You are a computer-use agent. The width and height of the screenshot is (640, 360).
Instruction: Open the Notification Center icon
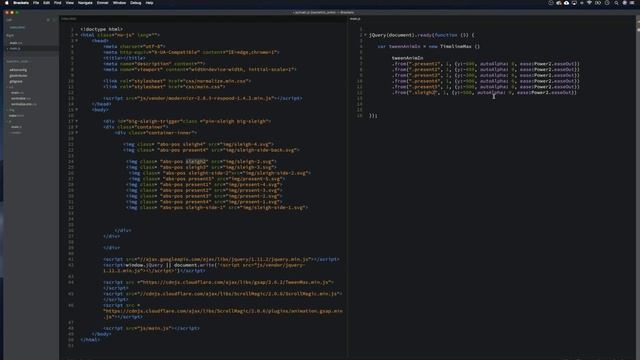coord(632,3)
